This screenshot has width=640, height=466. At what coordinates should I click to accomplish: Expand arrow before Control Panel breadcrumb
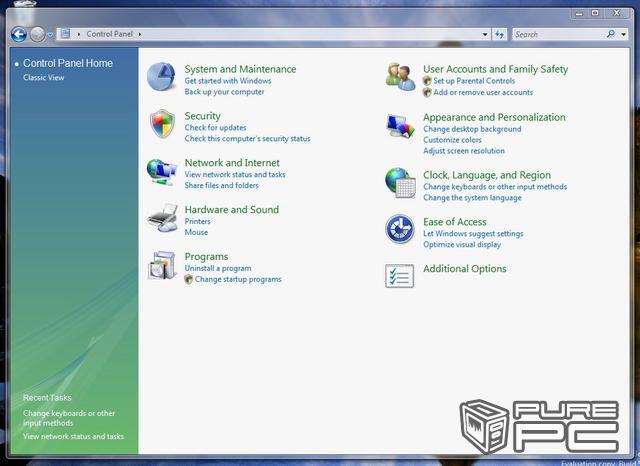coord(79,34)
